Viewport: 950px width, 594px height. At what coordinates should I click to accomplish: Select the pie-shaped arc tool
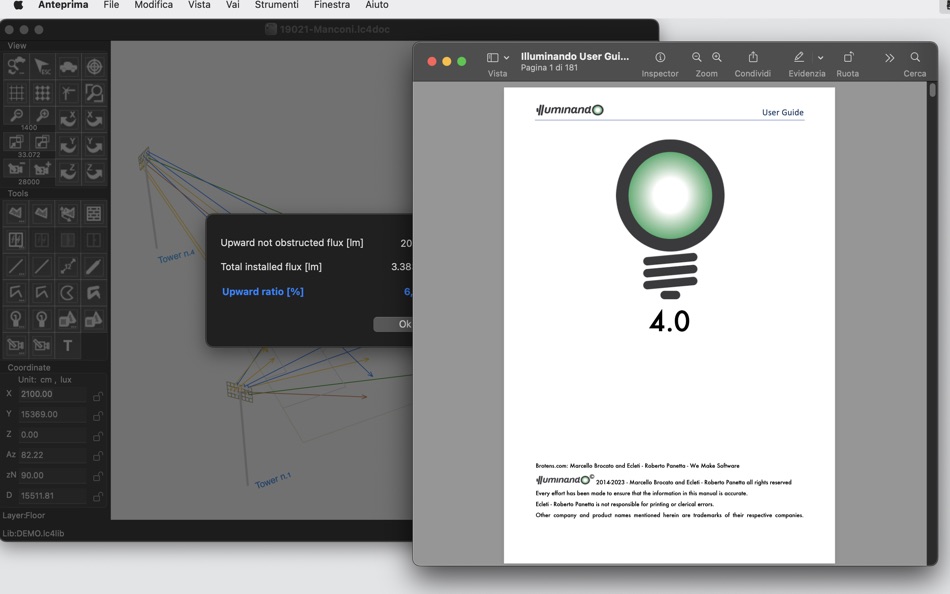point(68,293)
